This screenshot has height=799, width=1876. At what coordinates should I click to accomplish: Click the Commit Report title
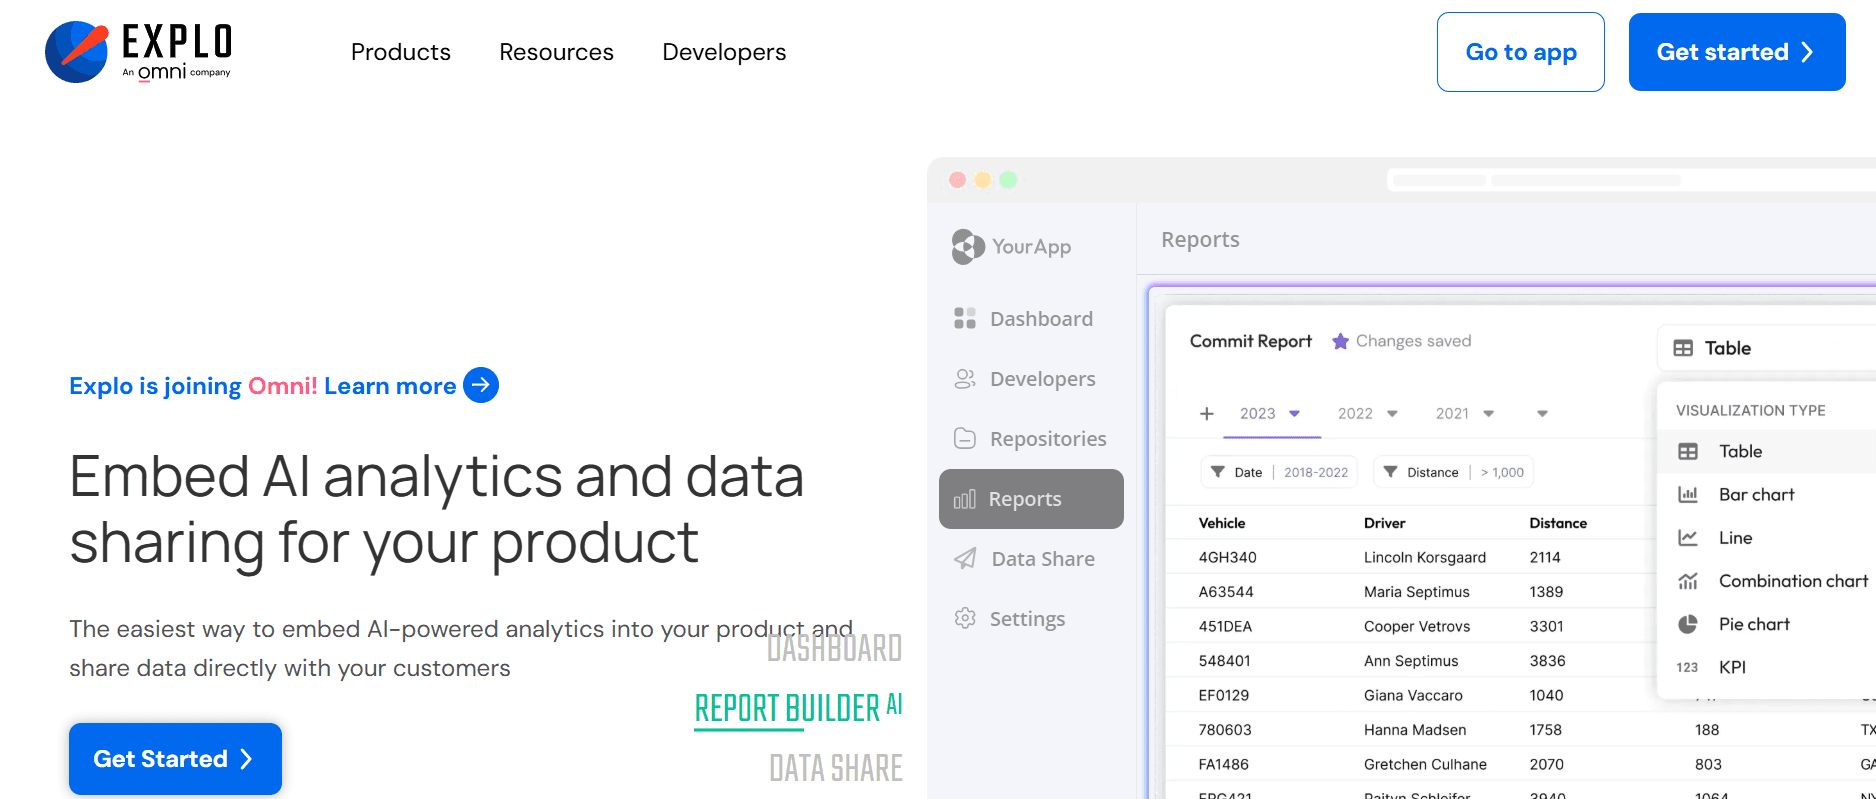pyautogui.click(x=1250, y=341)
